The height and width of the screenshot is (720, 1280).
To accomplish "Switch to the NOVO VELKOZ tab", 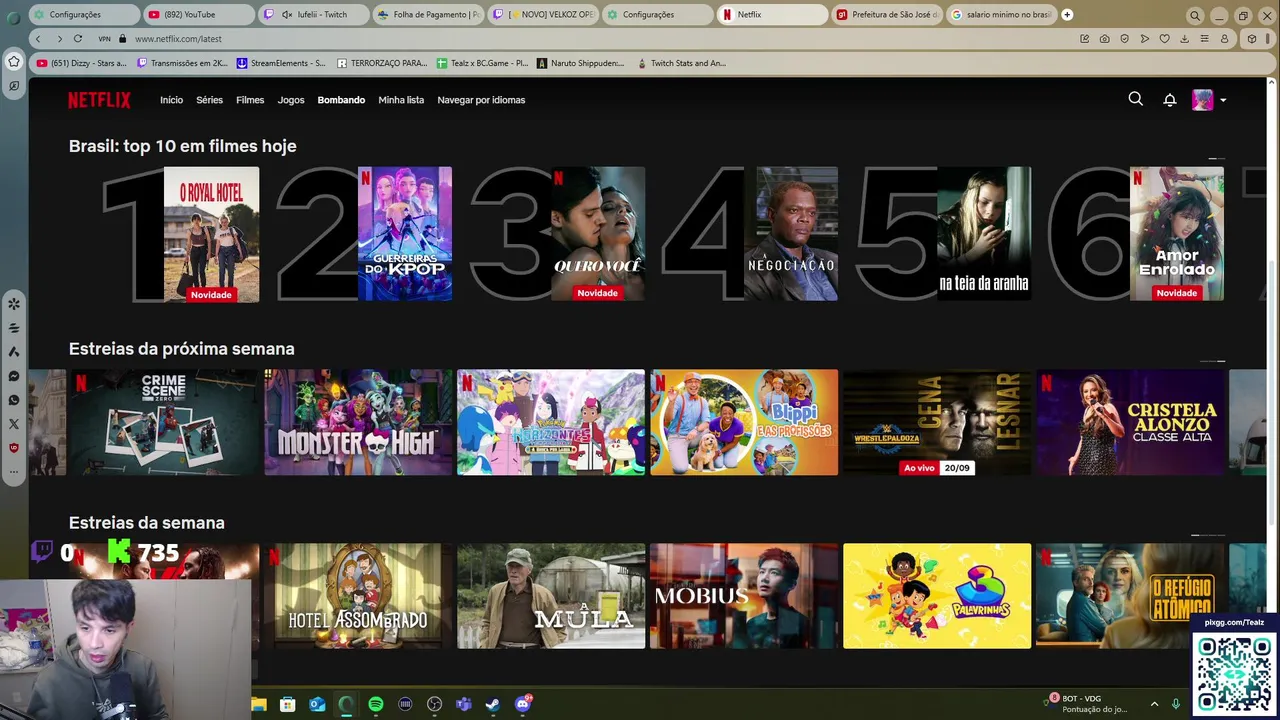I will [x=544, y=14].
